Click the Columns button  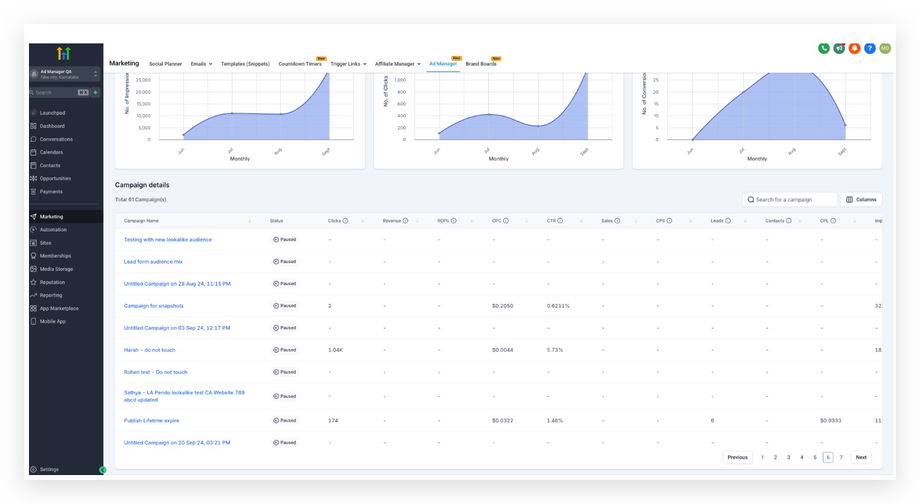(861, 199)
